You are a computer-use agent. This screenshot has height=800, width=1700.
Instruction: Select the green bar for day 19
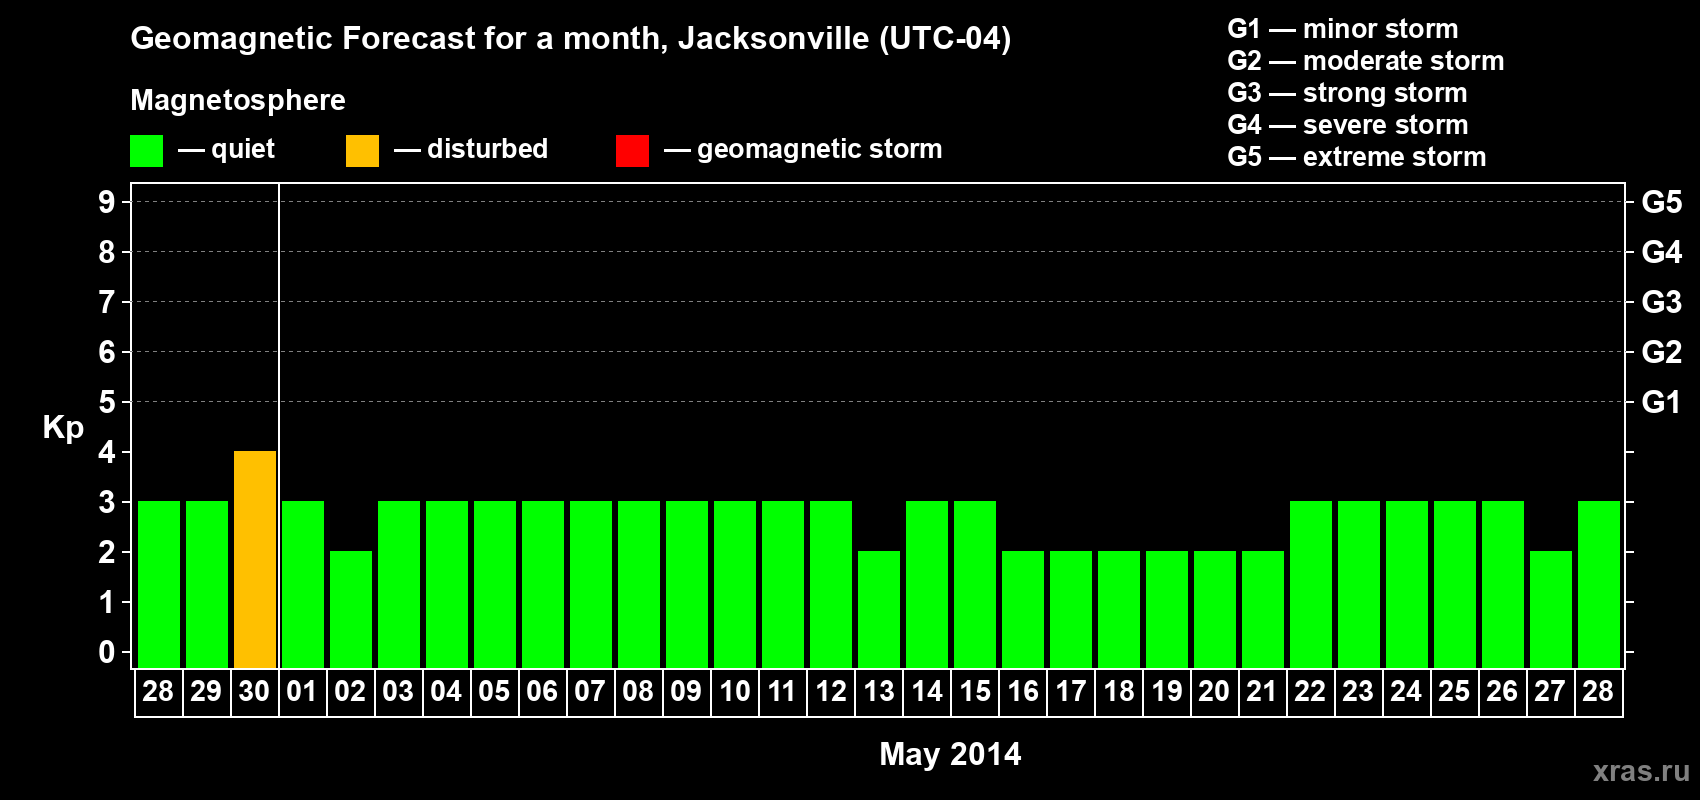(1167, 609)
